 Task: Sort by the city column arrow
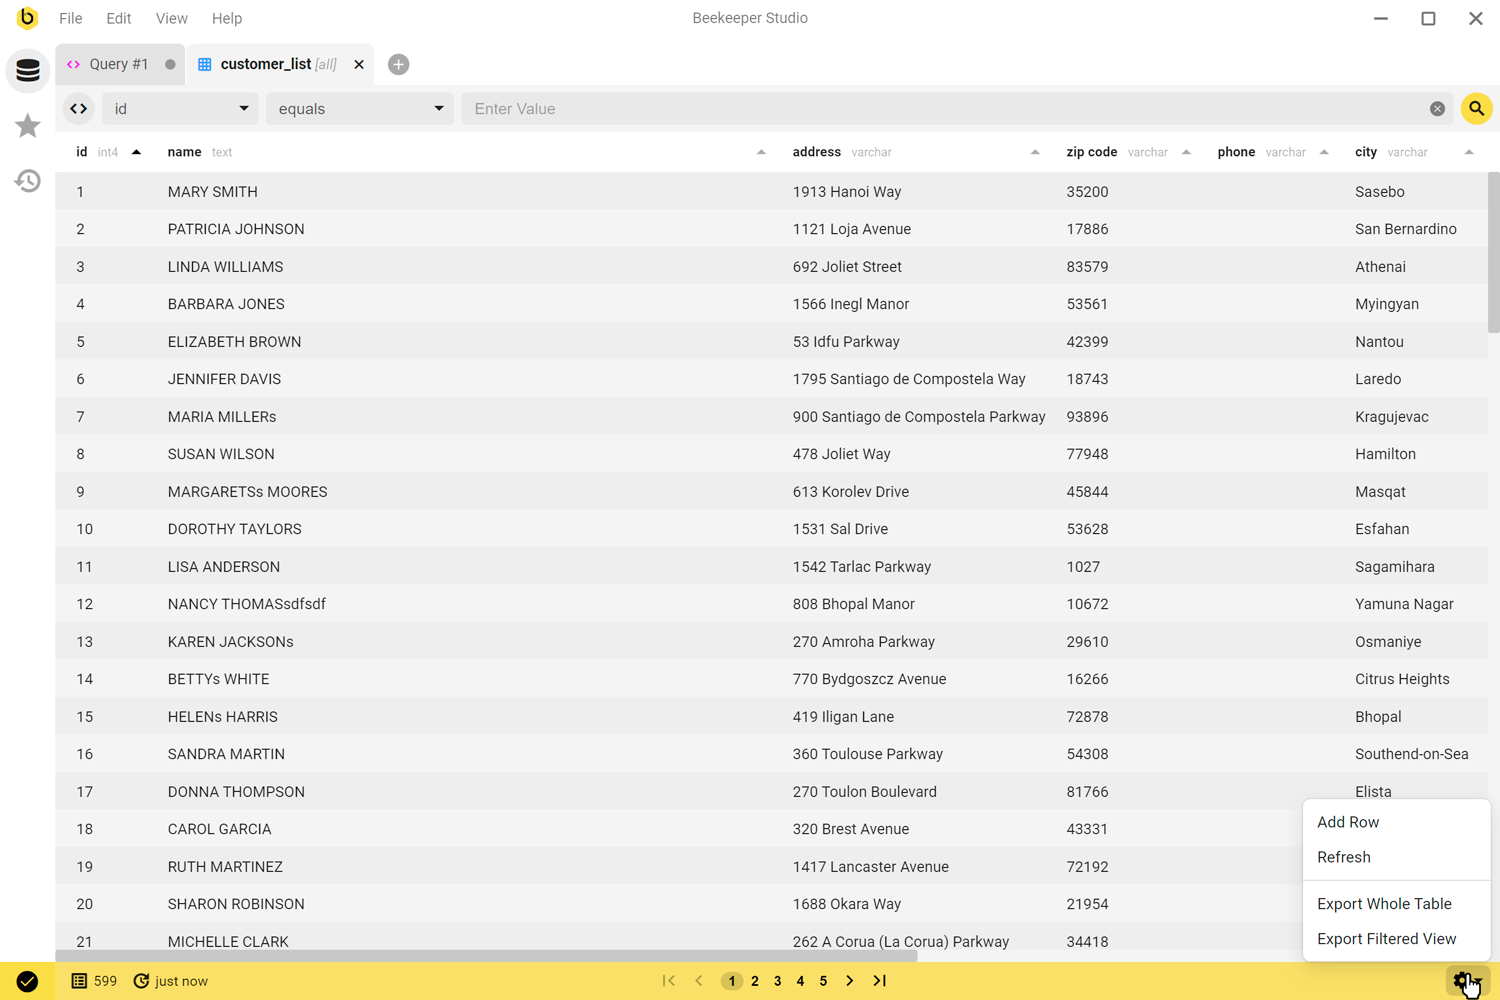1469,152
